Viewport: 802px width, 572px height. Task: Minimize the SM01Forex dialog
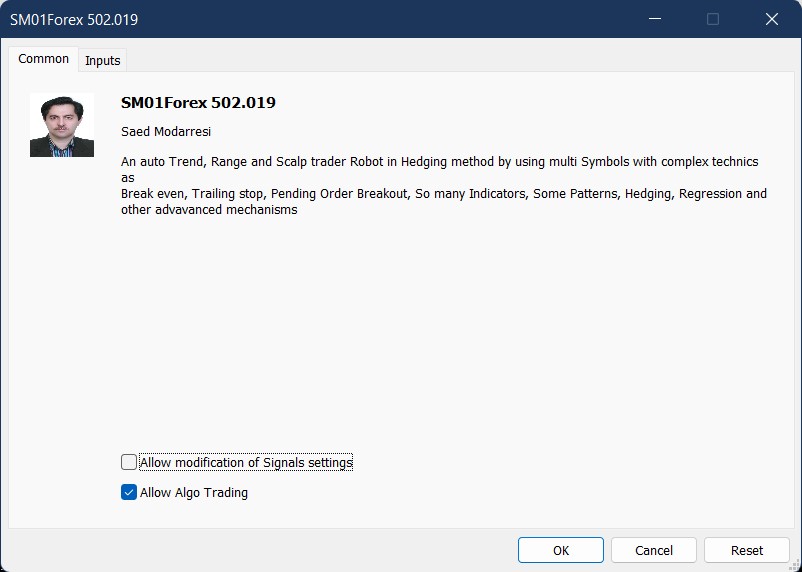(655, 19)
